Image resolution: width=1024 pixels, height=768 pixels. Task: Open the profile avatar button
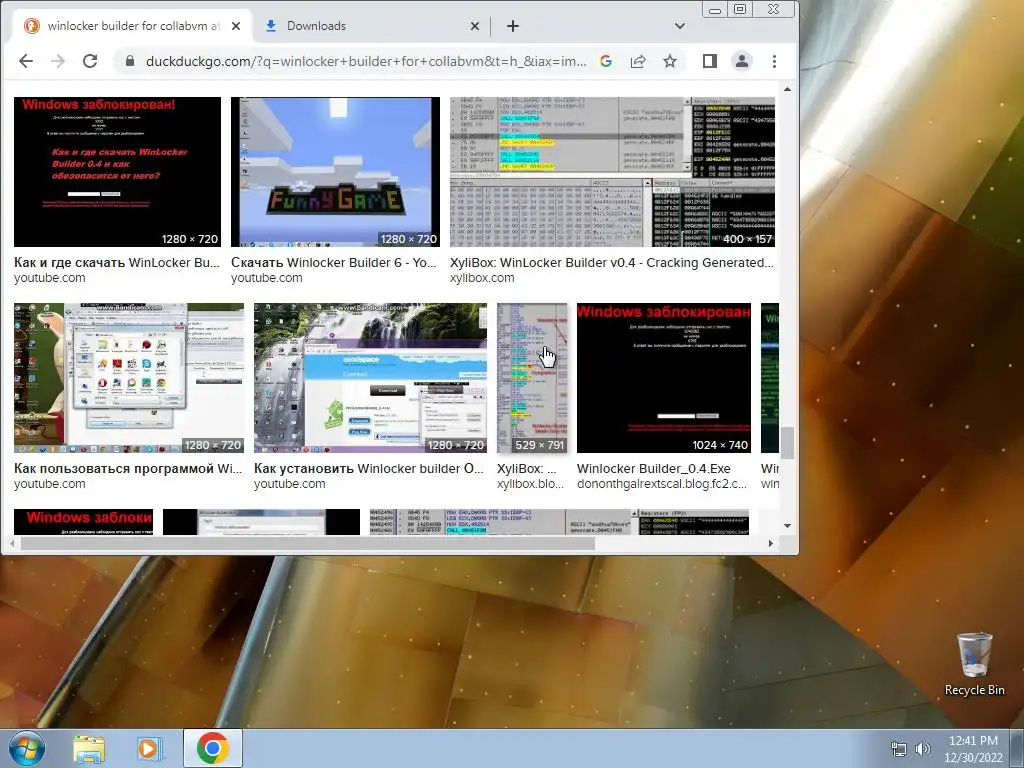pyautogui.click(x=742, y=61)
